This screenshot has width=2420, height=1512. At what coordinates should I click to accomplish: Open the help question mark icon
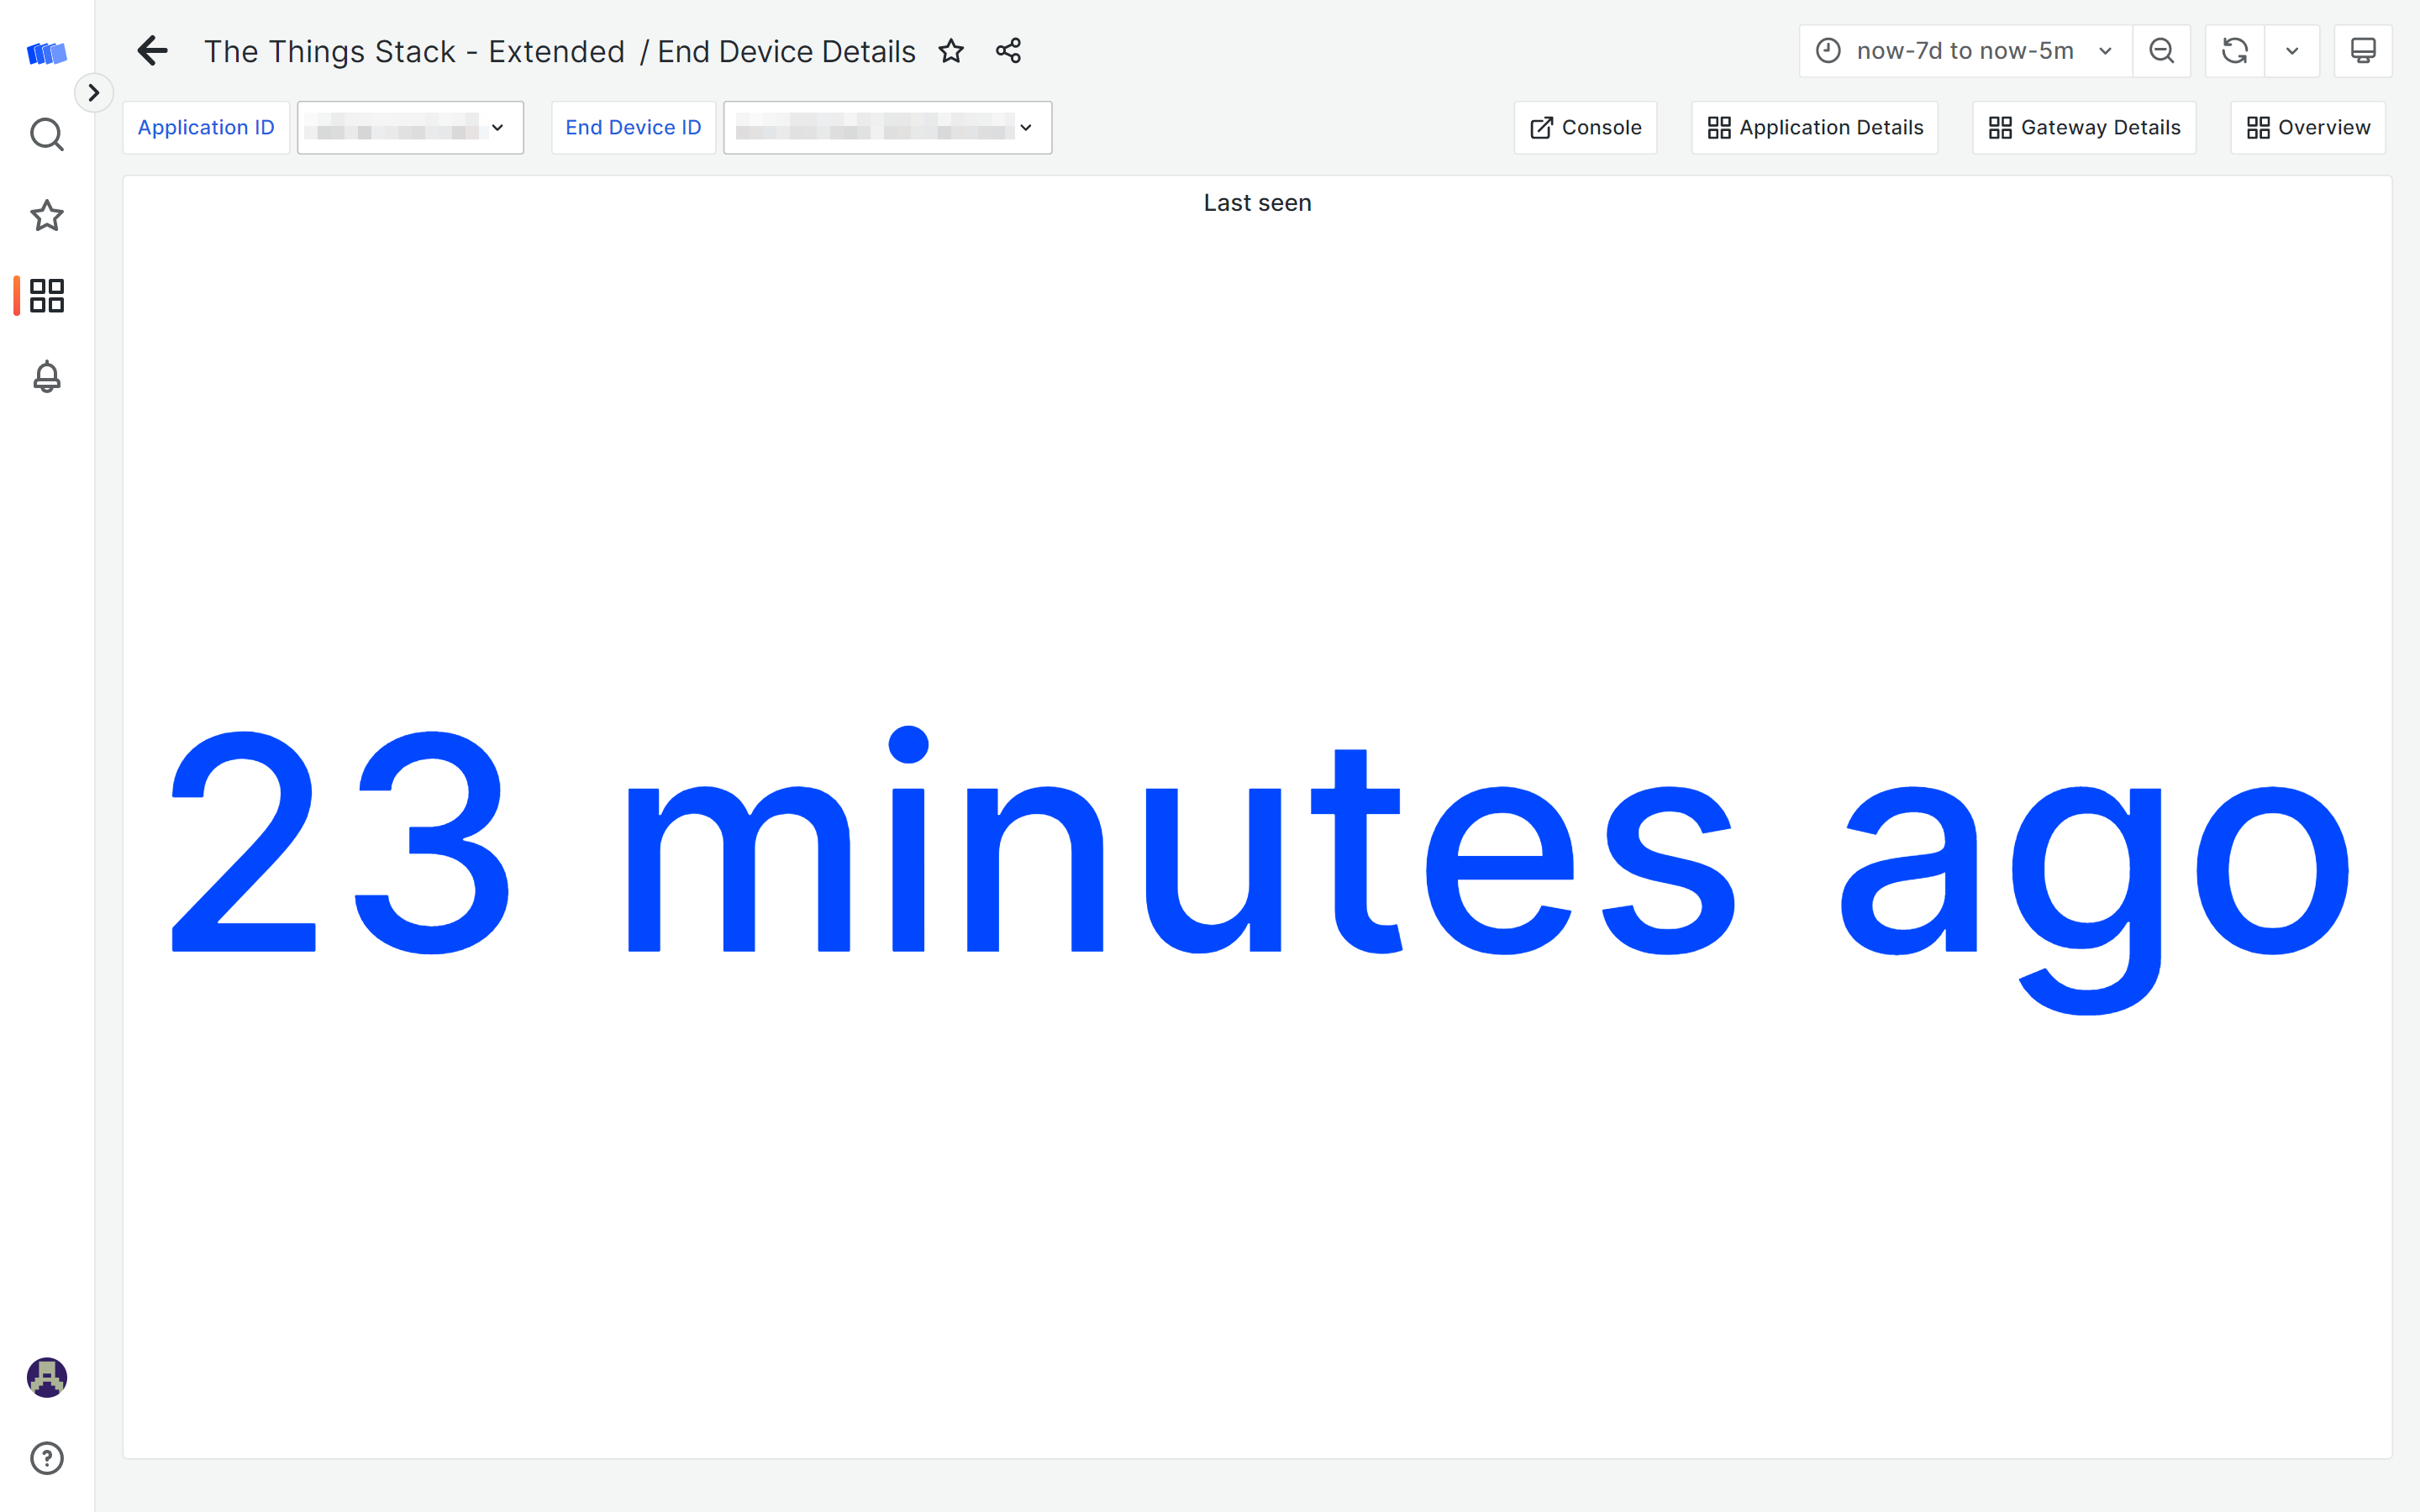[46, 1458]
